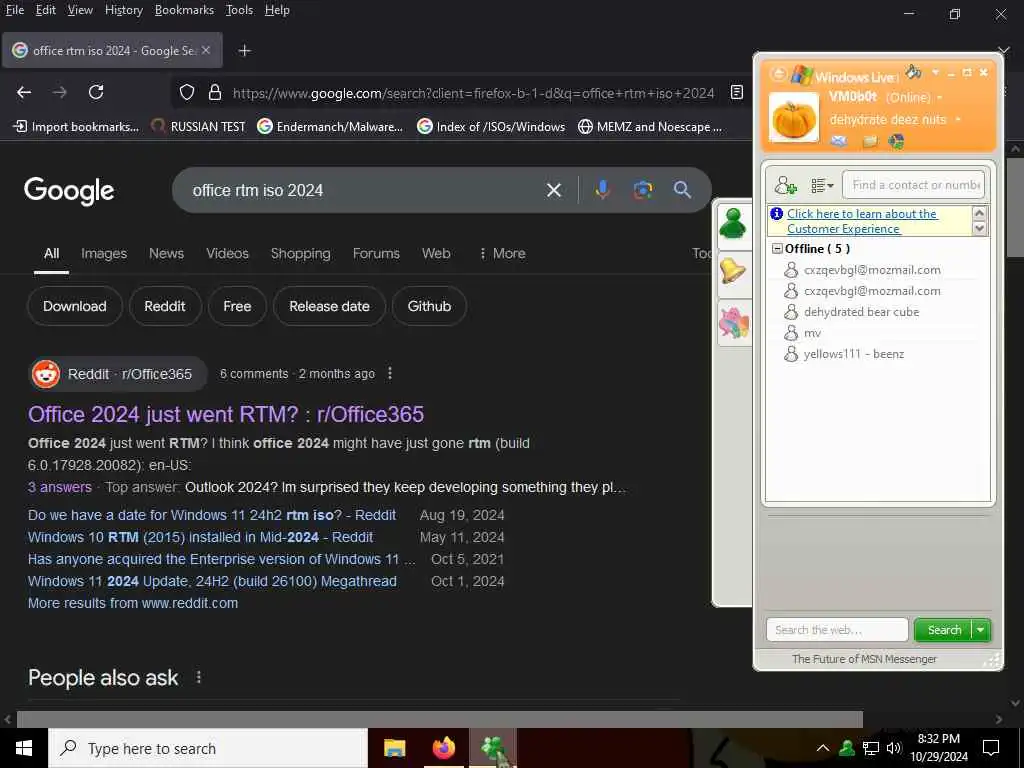Expand the More search filters menu
Viewport: 1024px width, 768px height.
tap(502, 253)
